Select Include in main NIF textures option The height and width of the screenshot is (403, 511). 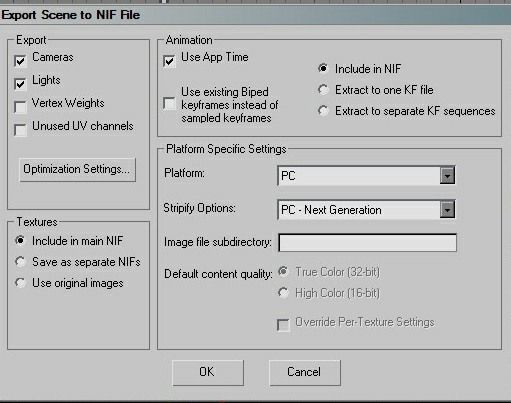20,240
